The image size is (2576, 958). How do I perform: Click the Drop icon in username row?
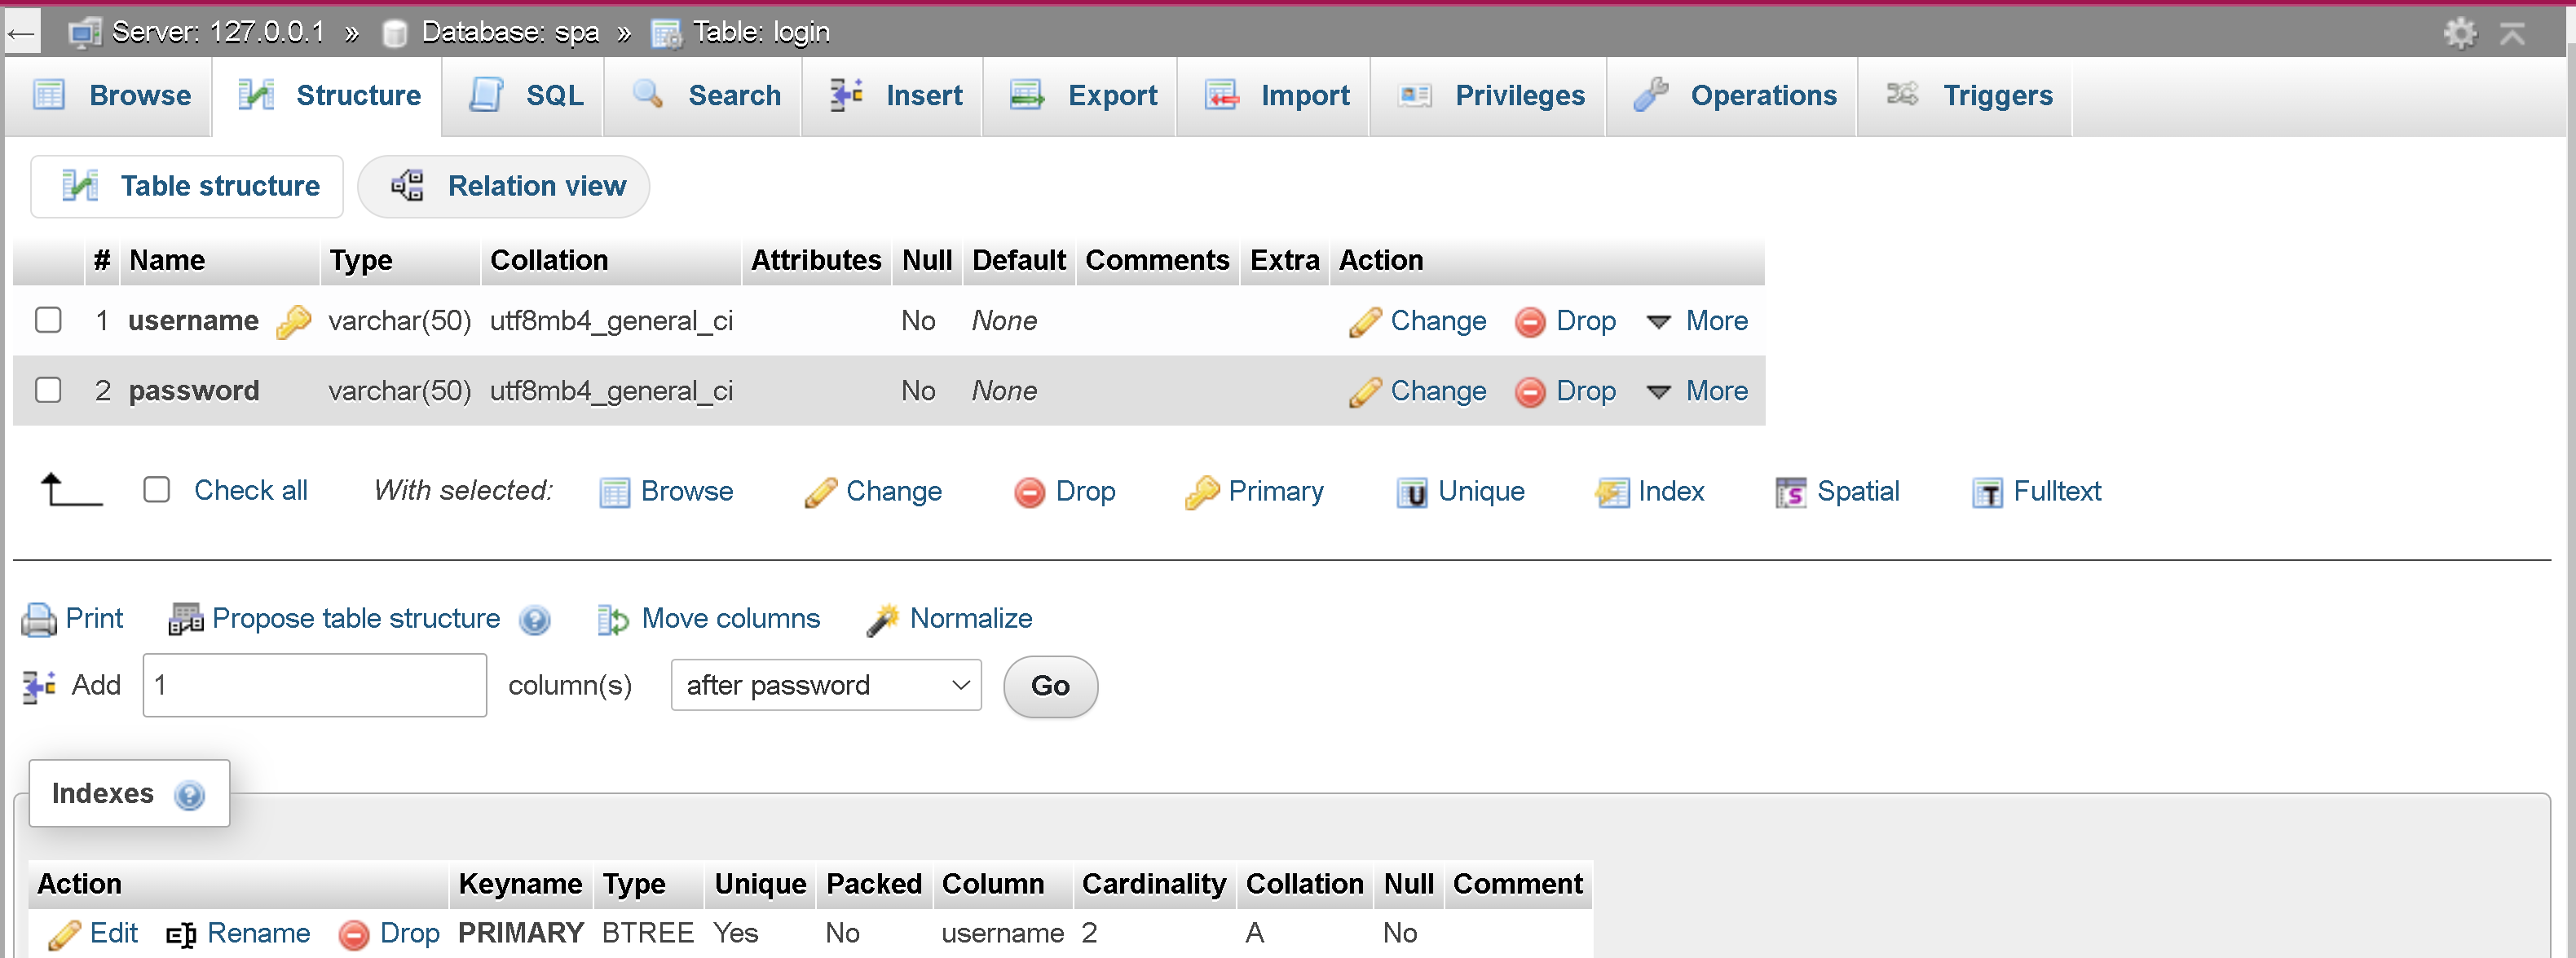click(1529, 322)
